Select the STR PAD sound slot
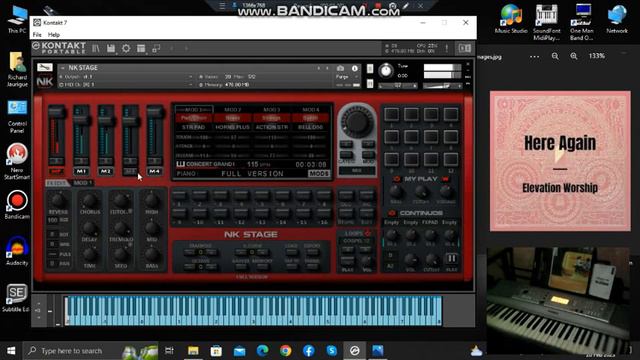 pos(193,127)
